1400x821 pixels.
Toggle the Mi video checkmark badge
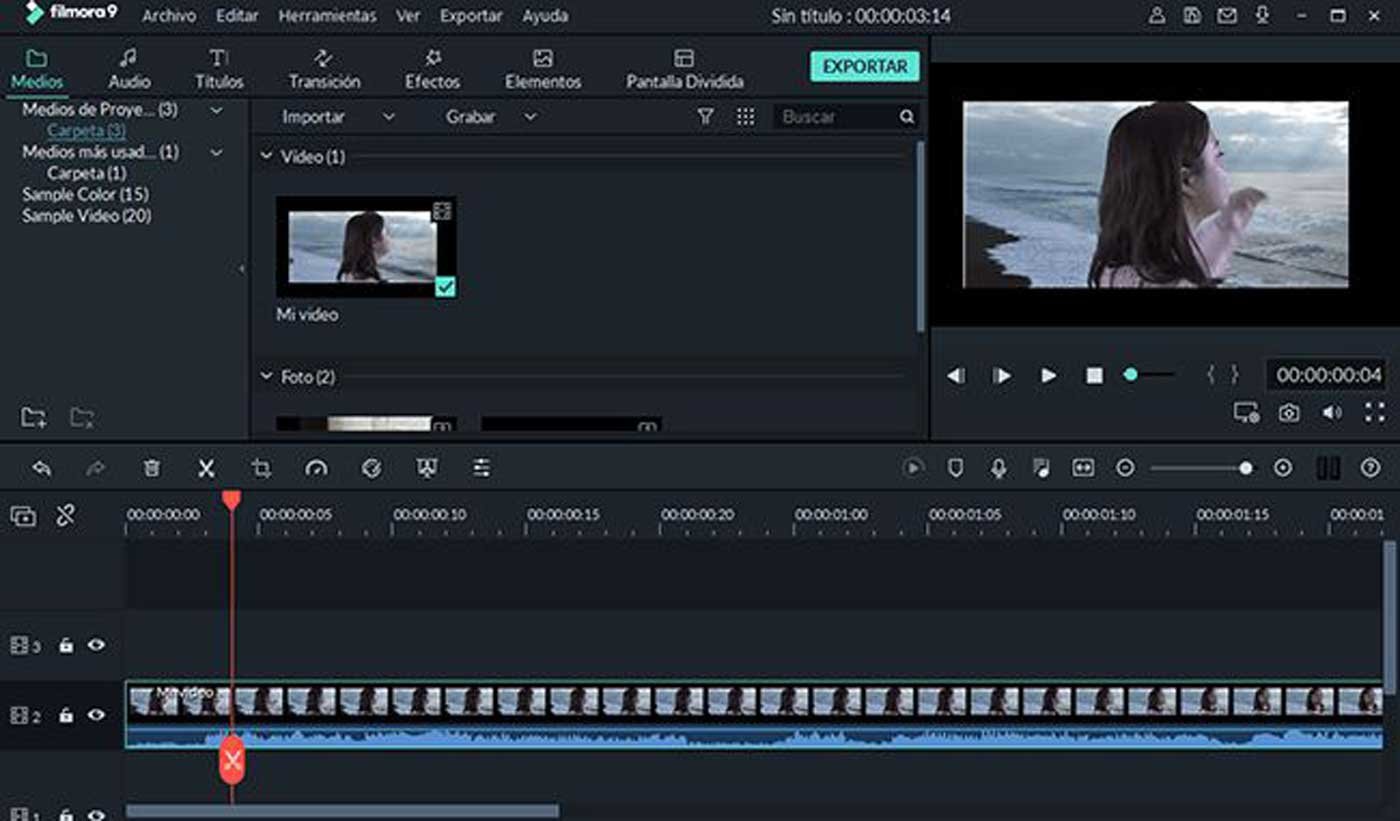(x=445, y=287)
